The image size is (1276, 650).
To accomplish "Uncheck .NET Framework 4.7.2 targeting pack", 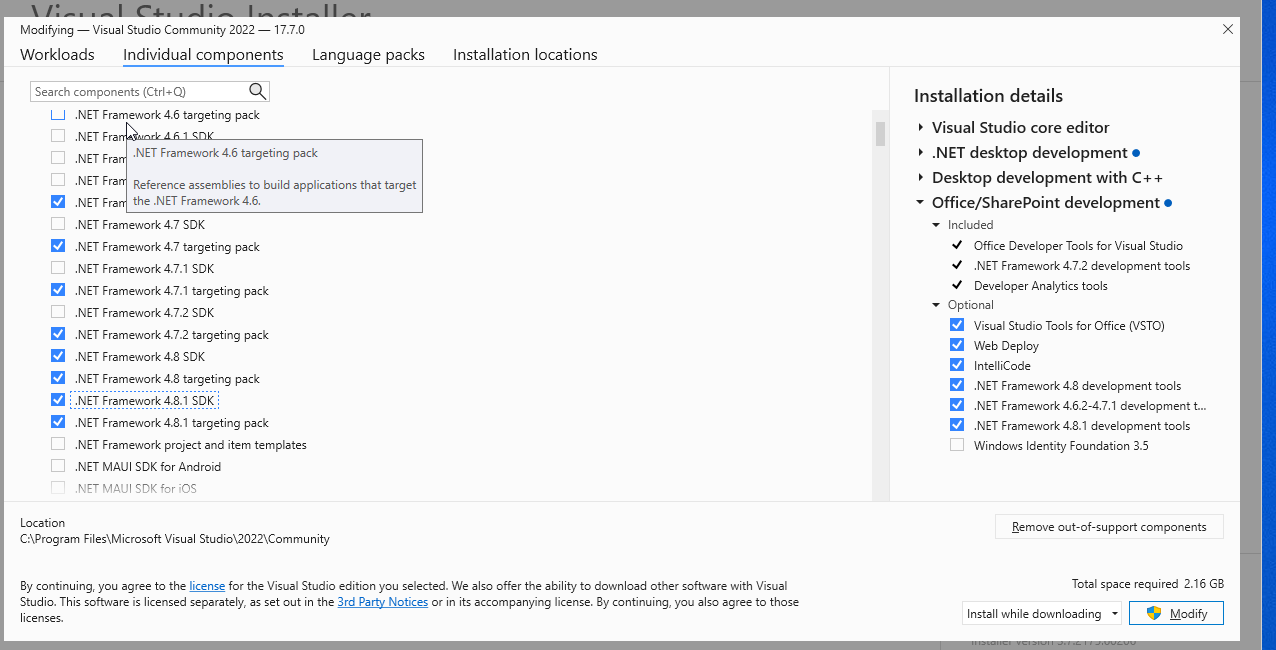I will tap(58, 334).
